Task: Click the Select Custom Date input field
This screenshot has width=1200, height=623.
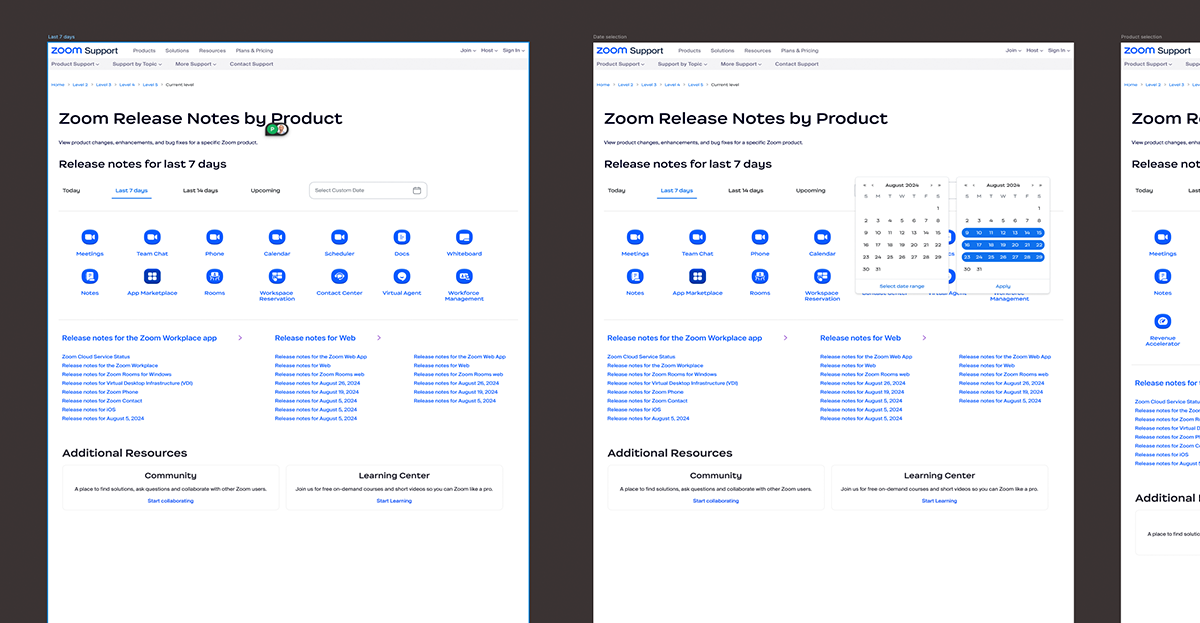Action: (360, 190)
